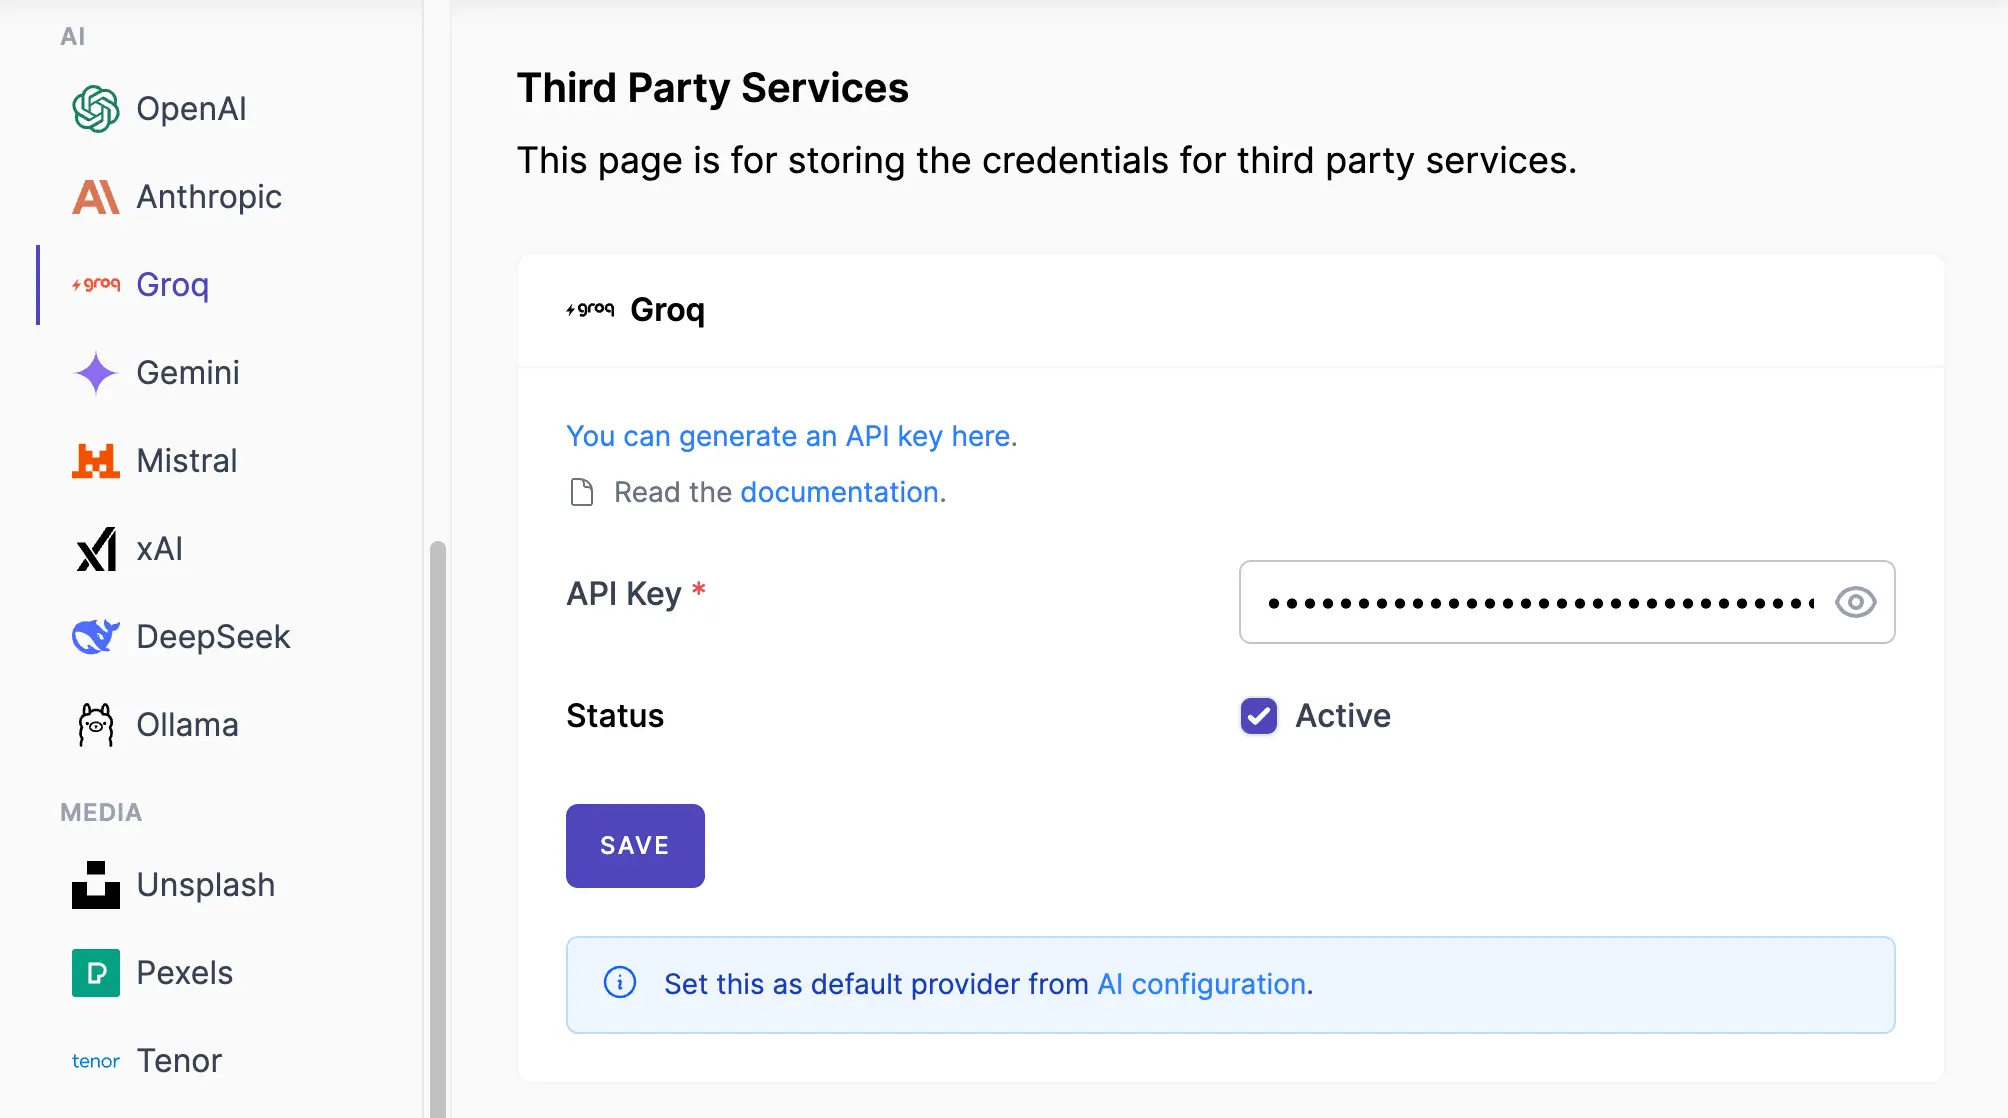Select the Pexels icon
The height and width of the screenshot is (1118, 2008).
click(96, 972)
